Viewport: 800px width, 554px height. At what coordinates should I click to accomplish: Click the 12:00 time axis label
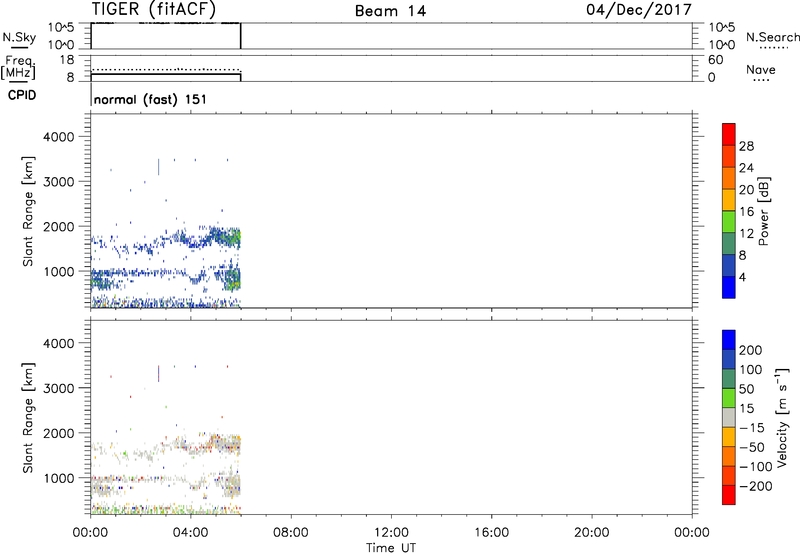(391, 533)
